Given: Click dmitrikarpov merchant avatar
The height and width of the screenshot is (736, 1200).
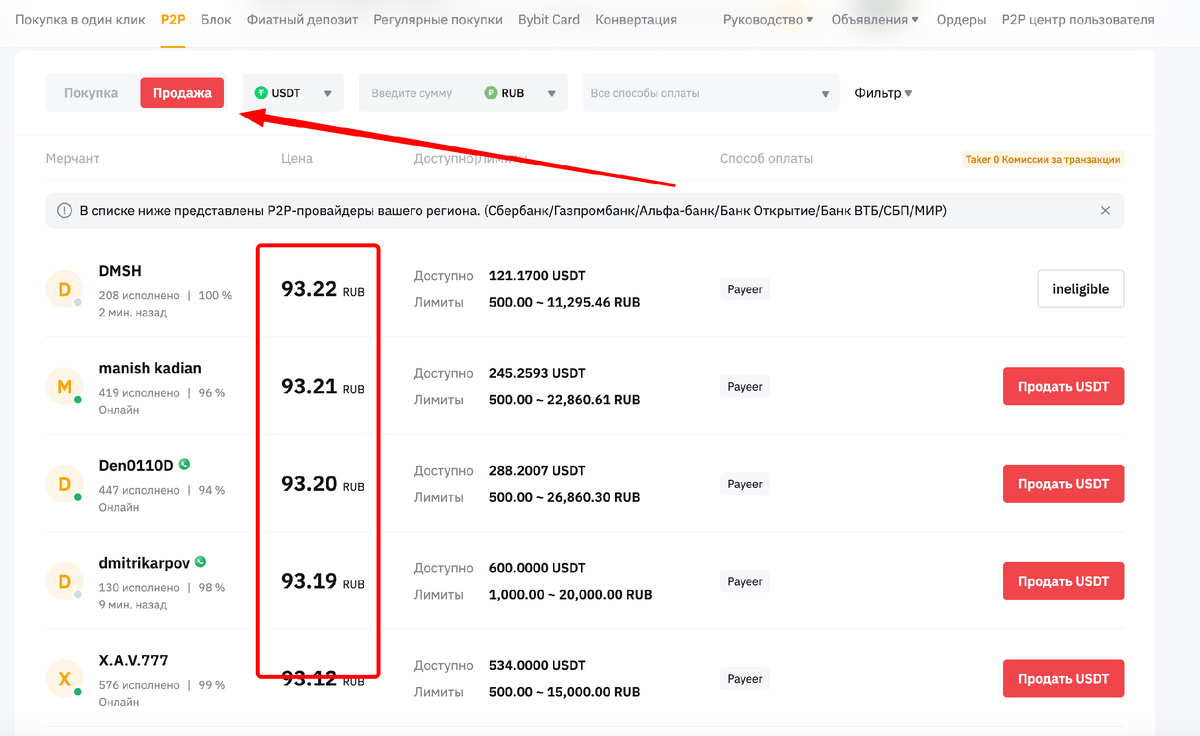Looking at the screenshot, I should [x=65, y=582].
